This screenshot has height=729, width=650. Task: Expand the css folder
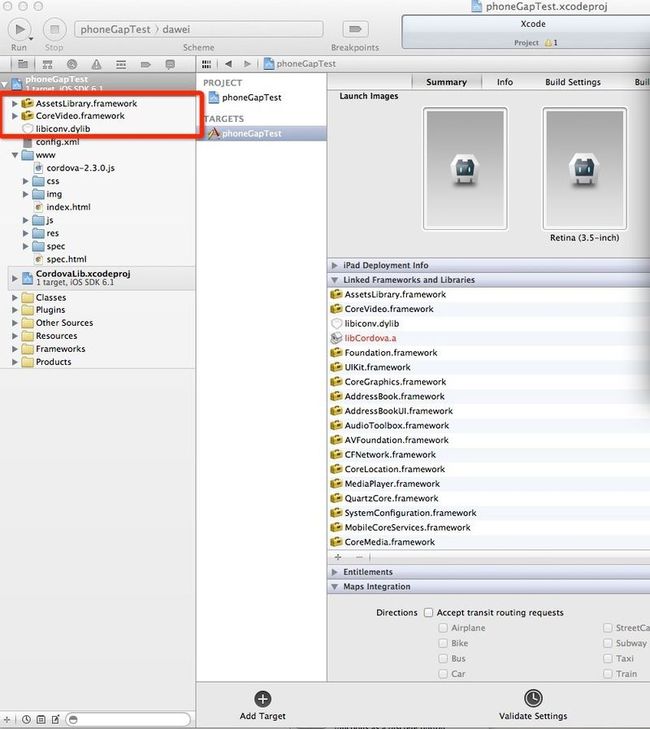point(26,181)
